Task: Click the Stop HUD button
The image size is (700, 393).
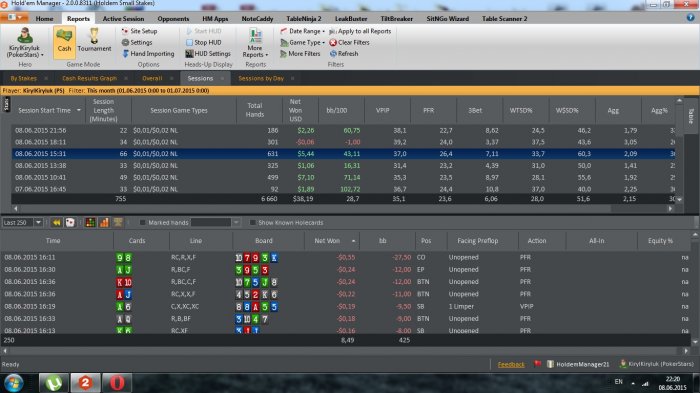Action: pyautogui.click(x=204, y=42)
